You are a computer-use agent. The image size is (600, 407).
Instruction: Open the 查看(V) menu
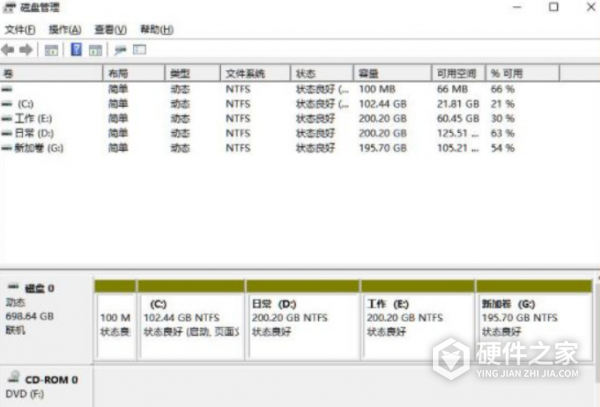(110, 29)
